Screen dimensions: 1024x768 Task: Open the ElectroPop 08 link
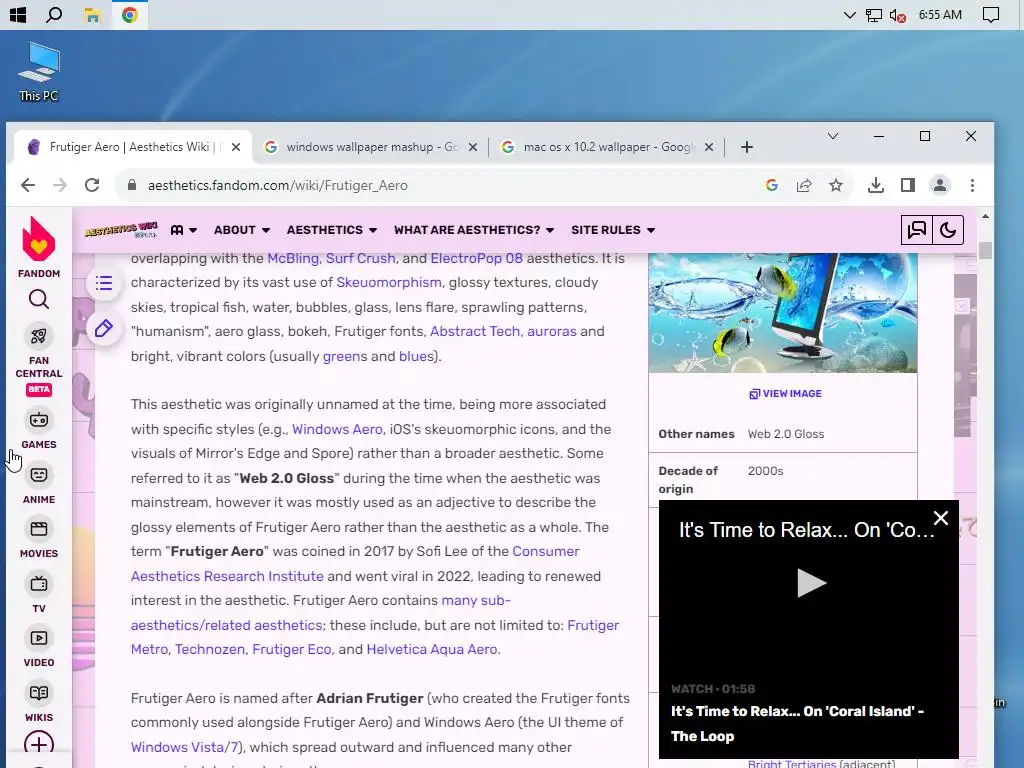click(477, 258)
